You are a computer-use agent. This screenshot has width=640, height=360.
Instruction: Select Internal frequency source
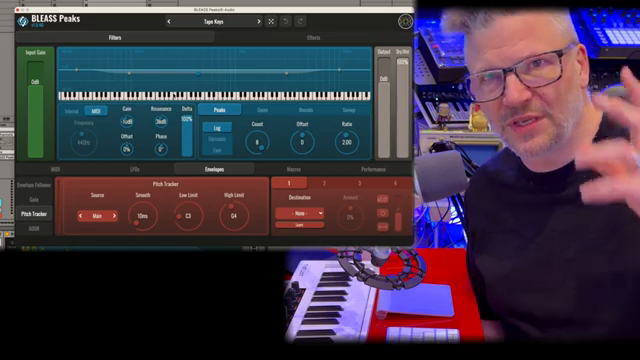pos(71,111)
